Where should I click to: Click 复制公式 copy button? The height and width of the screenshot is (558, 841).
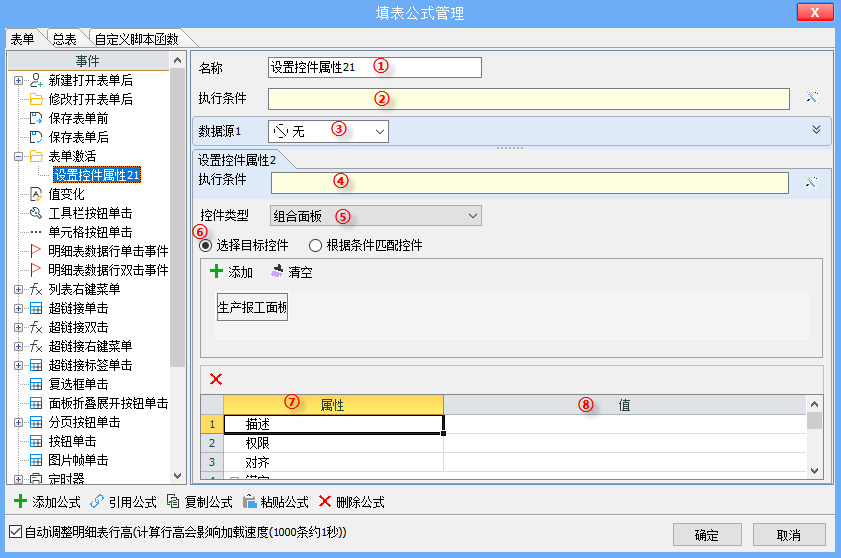pyautogui.click(x=200, y=502)
